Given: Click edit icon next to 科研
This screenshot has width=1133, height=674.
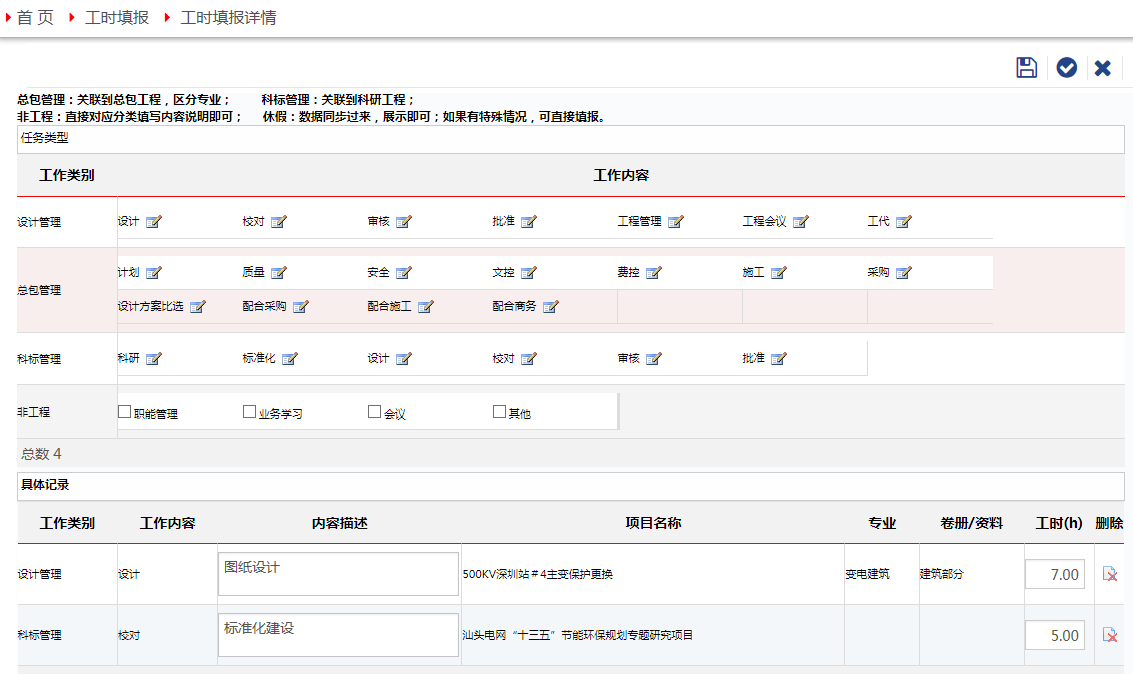Looking at the screenshot, I should [154, 359].
